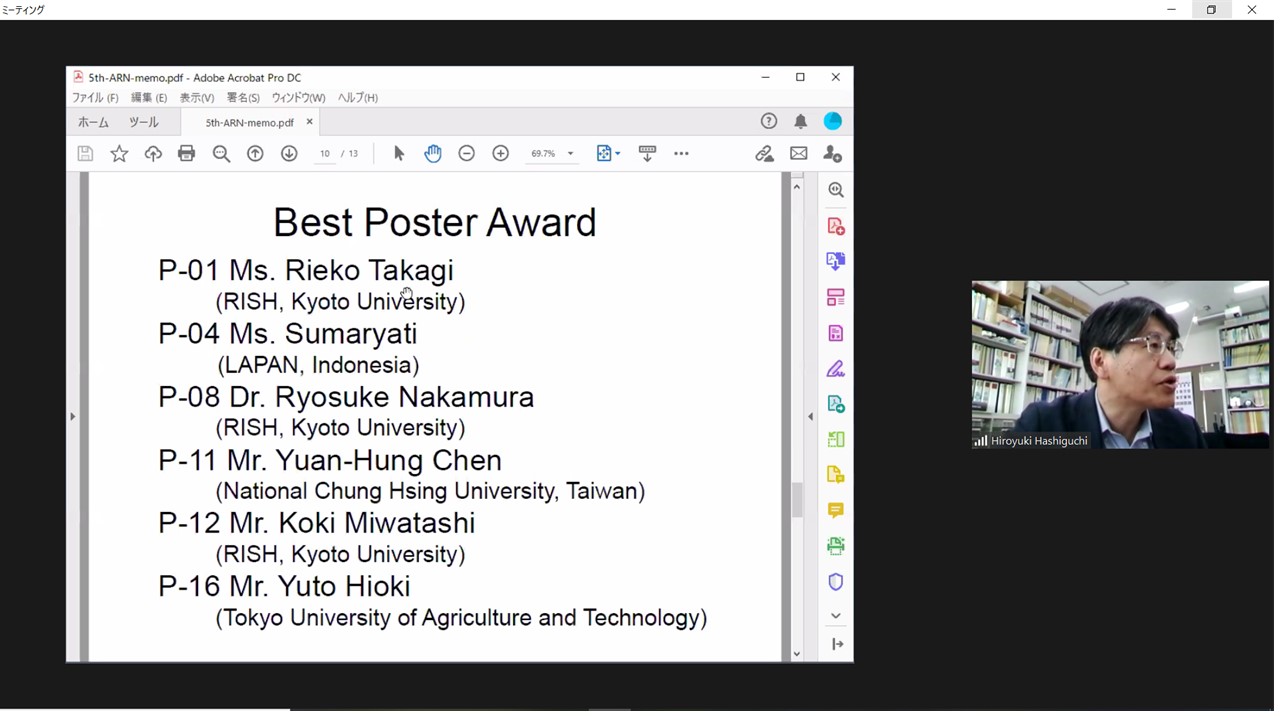Open the green Scan & OCR printer tool
1280x720 pixels.
(836, 546)
